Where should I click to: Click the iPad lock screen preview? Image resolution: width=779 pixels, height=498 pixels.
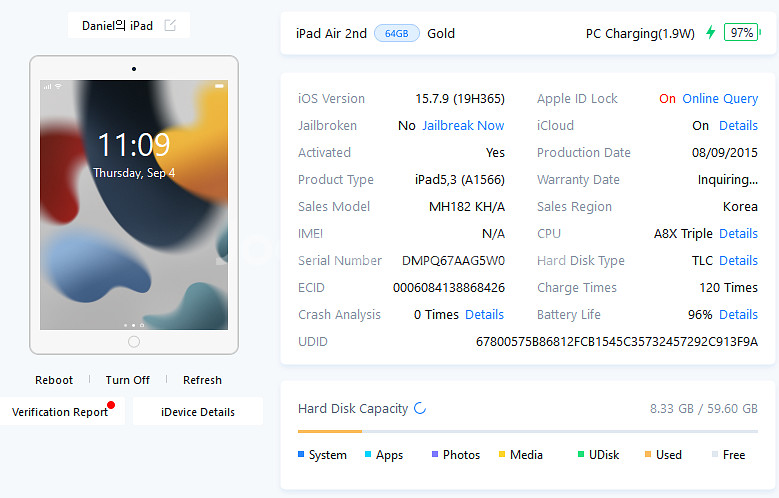coord(134,203)
